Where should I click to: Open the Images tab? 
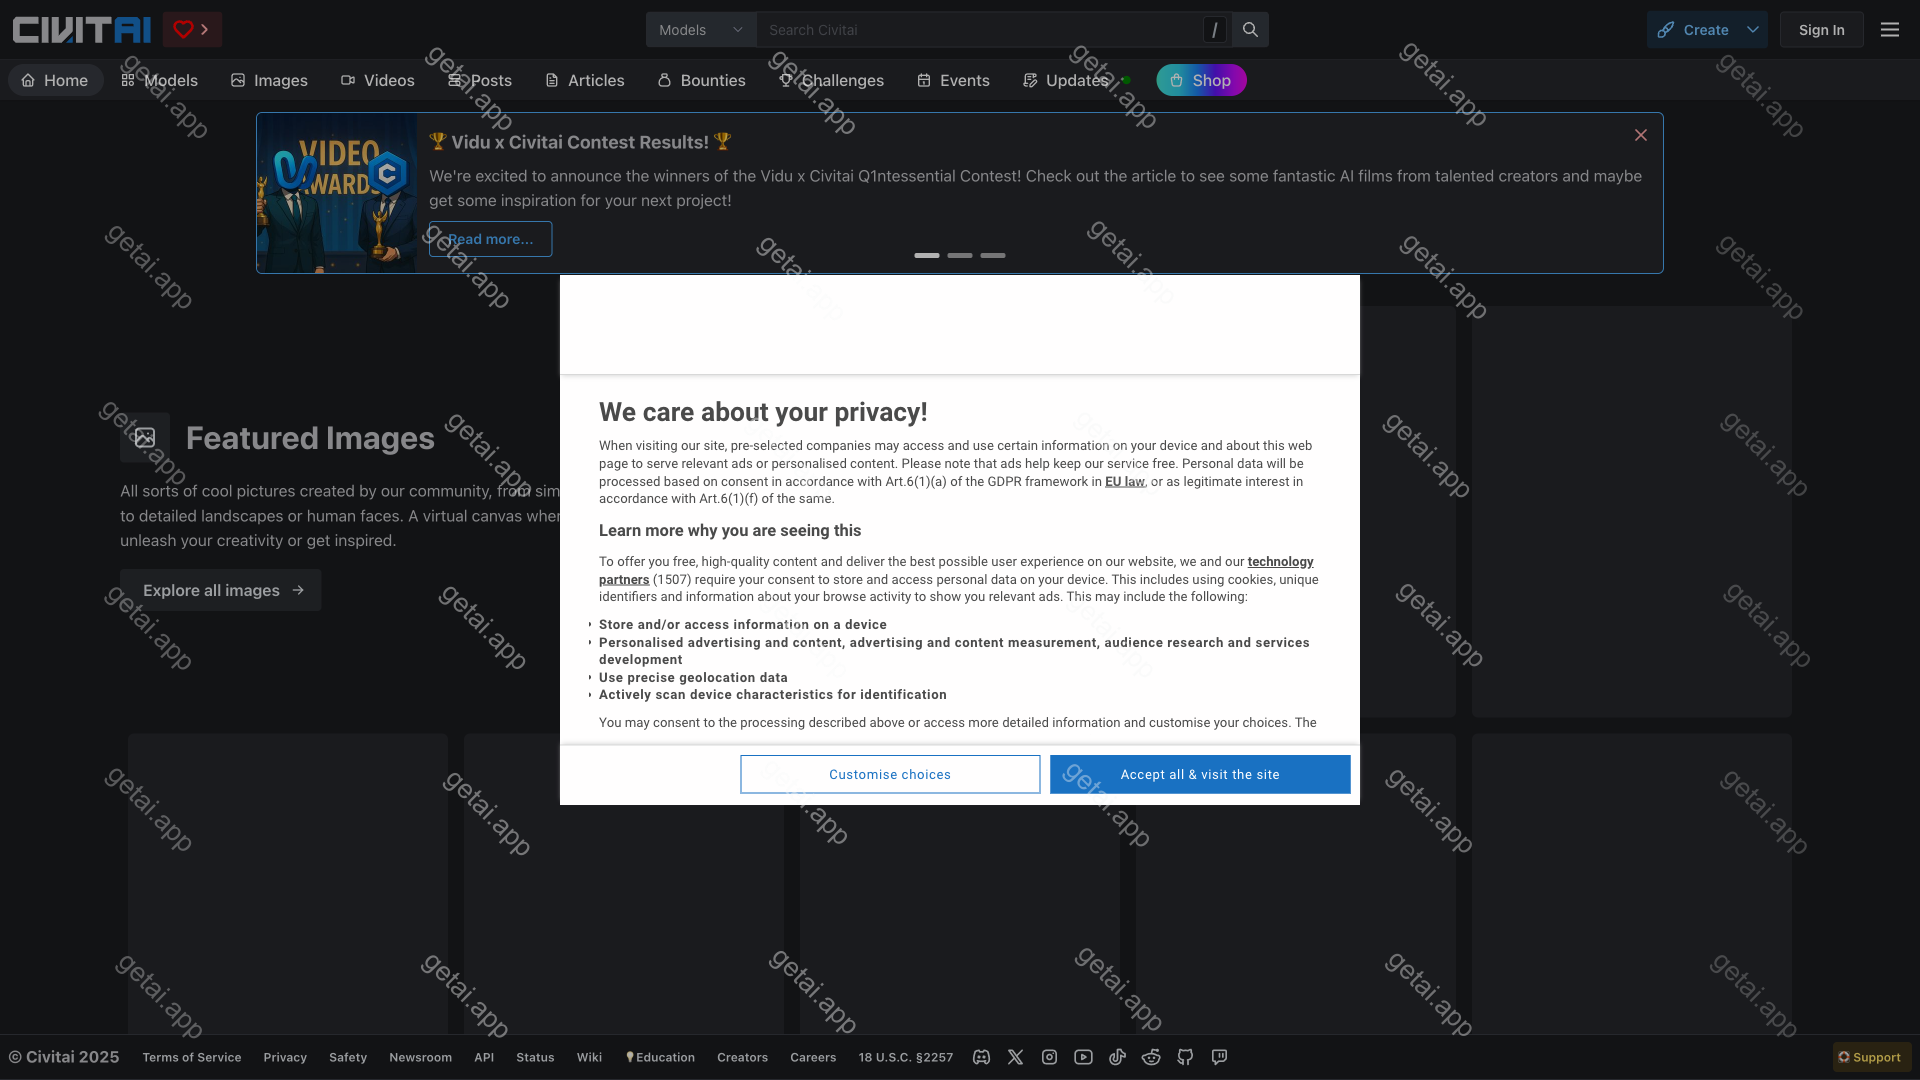[x=269, y=80]
